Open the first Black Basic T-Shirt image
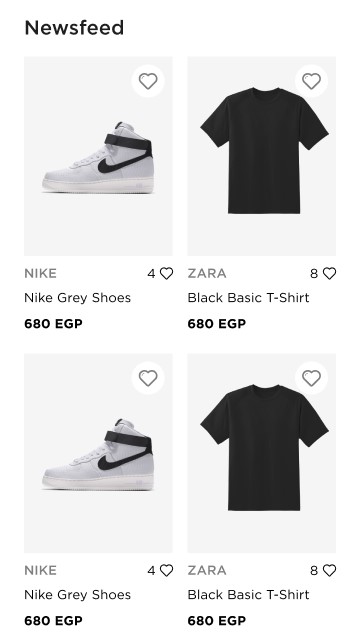360x642 pixels. (x=262, y=156)
